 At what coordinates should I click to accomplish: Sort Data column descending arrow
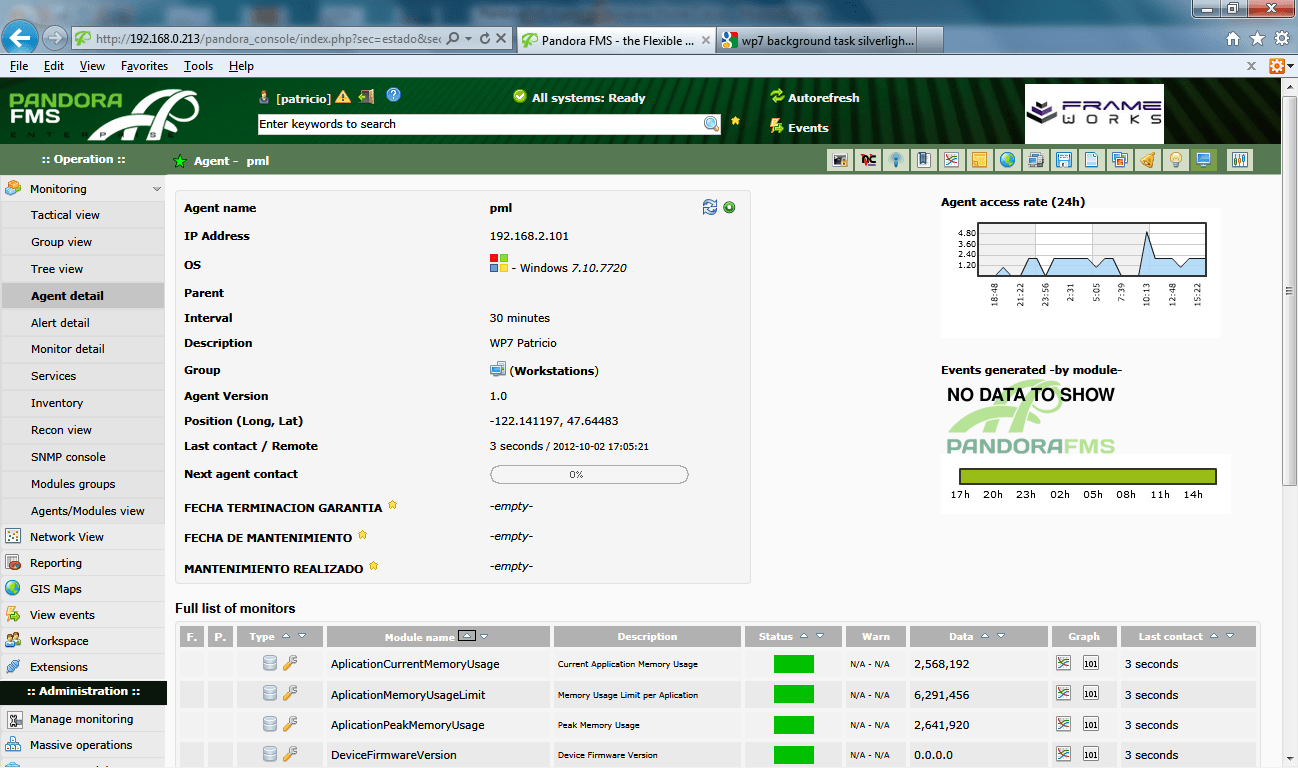pyautogui.click(x=1001, y=636)
